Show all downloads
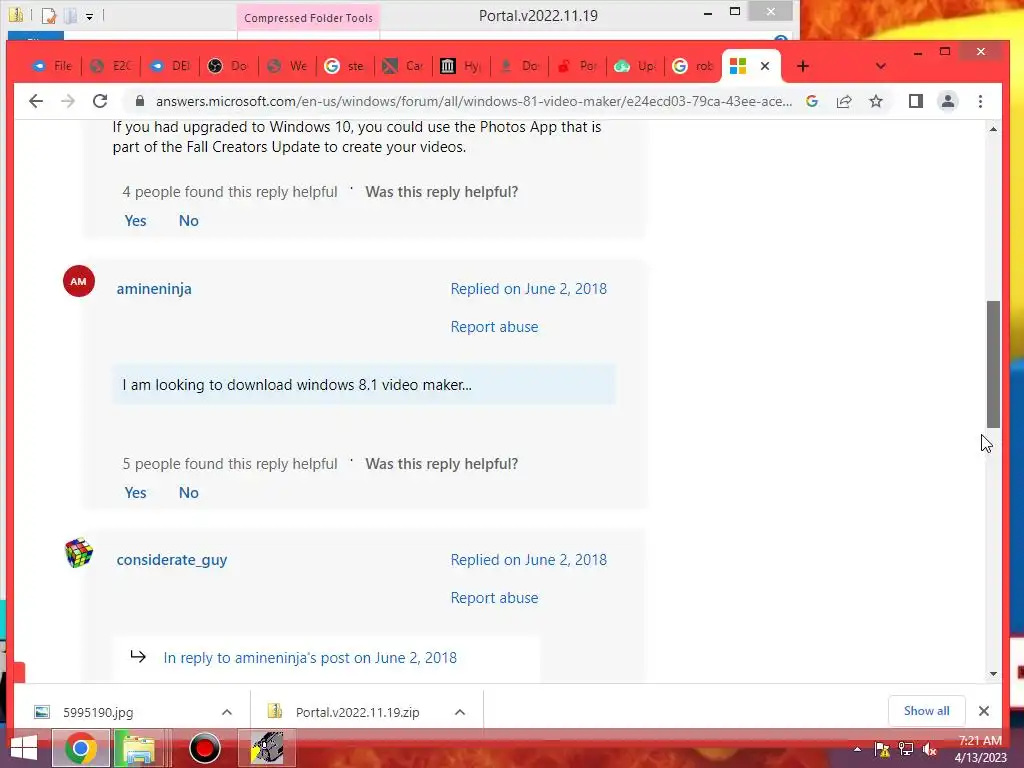The width and height of the screenshot is (1024, 768). [x=927, y=711]
